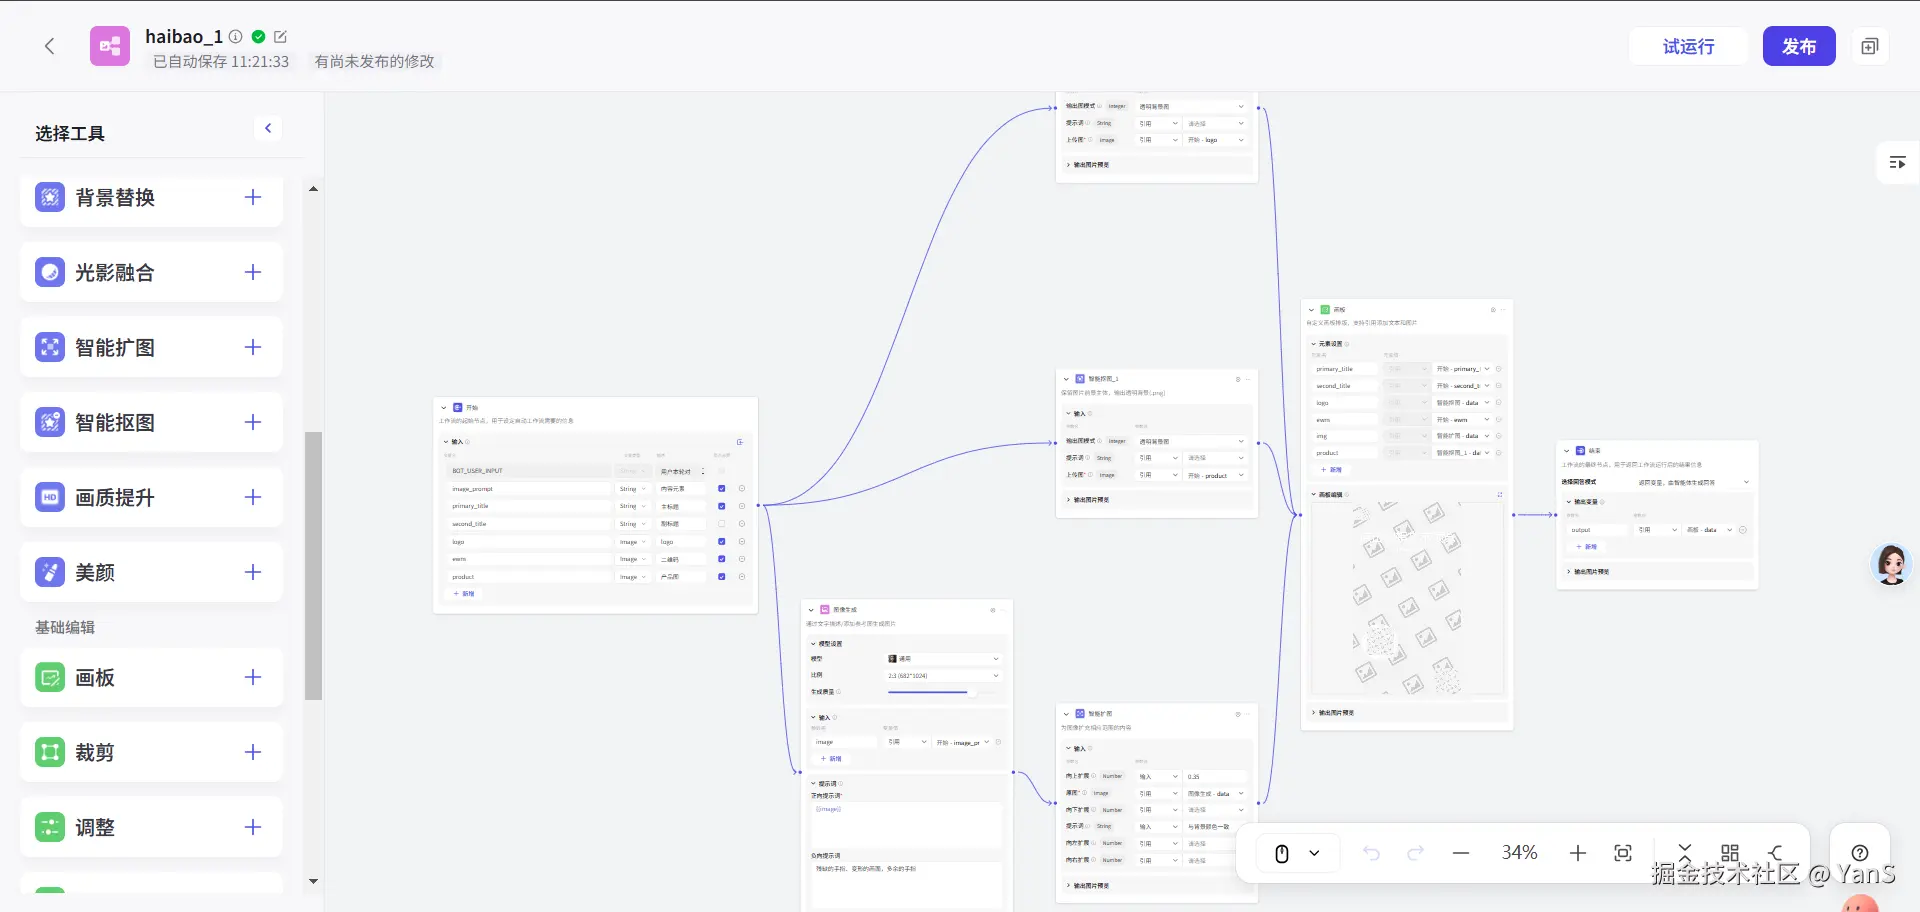Screen dimensions: 1920x912
Task: Enable required checkbox for second_title
Action: click(x=722, y=524)
